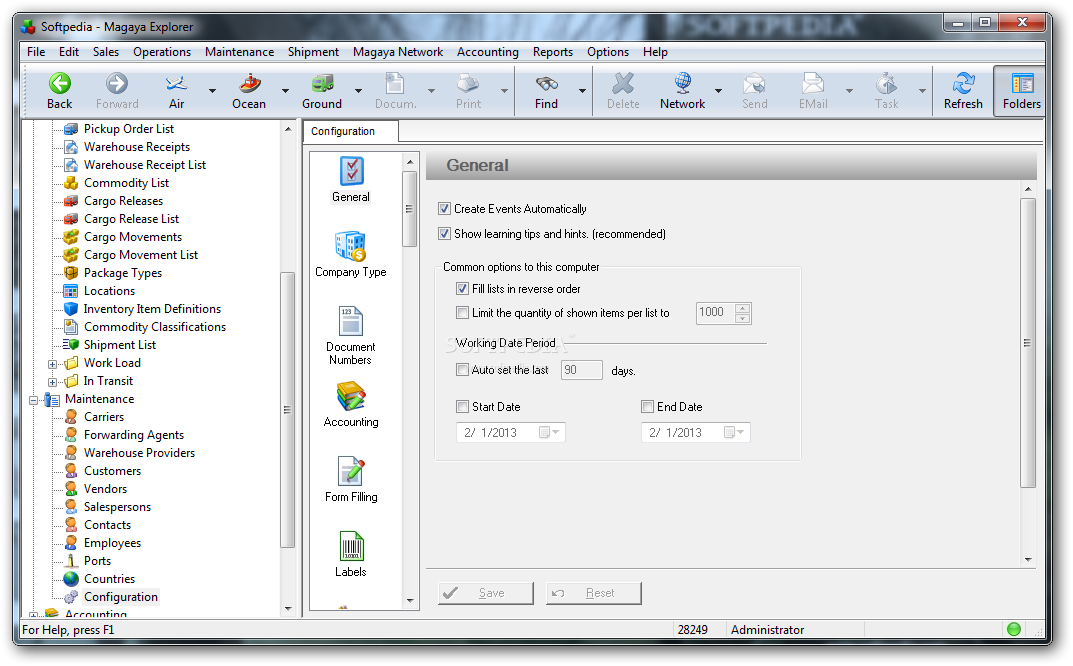Click the Find binoculars icon

click(x=546, y=84)
